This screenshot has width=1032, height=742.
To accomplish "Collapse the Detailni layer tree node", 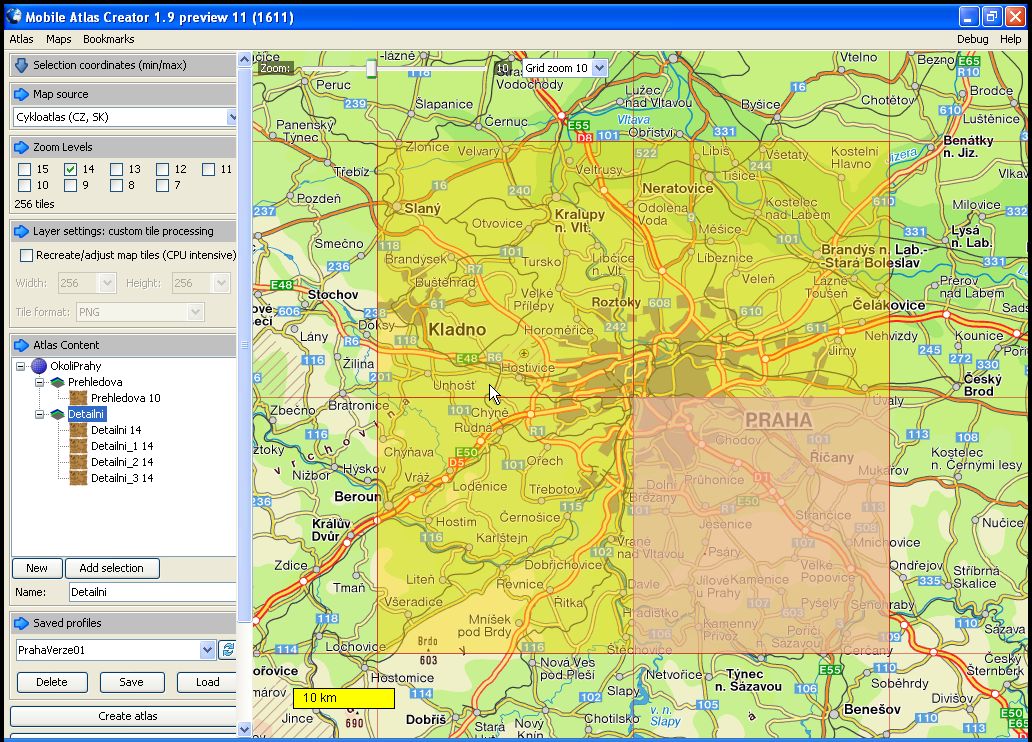I will (x=39, y=414).
